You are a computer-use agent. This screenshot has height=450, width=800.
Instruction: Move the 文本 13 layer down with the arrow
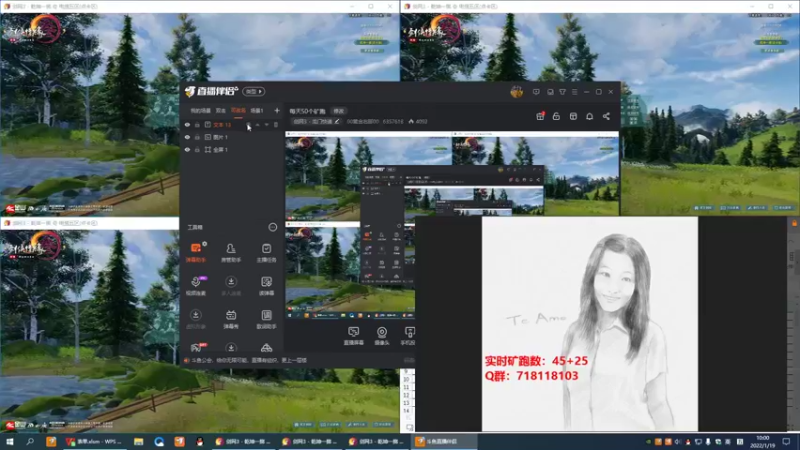[x=266, y=124]
